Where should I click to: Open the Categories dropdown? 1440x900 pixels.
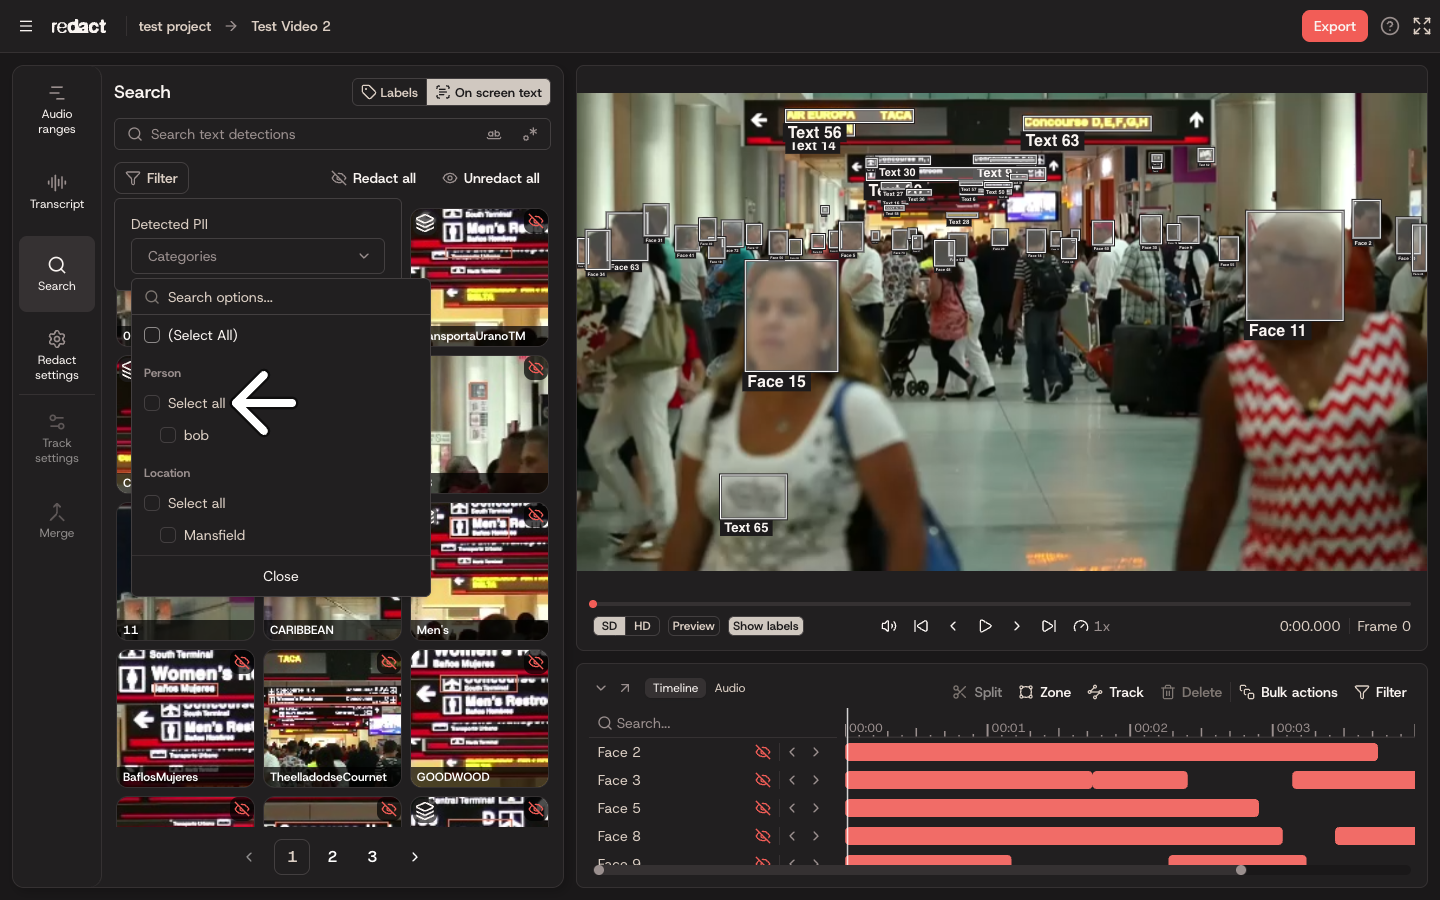pos(258,256)
